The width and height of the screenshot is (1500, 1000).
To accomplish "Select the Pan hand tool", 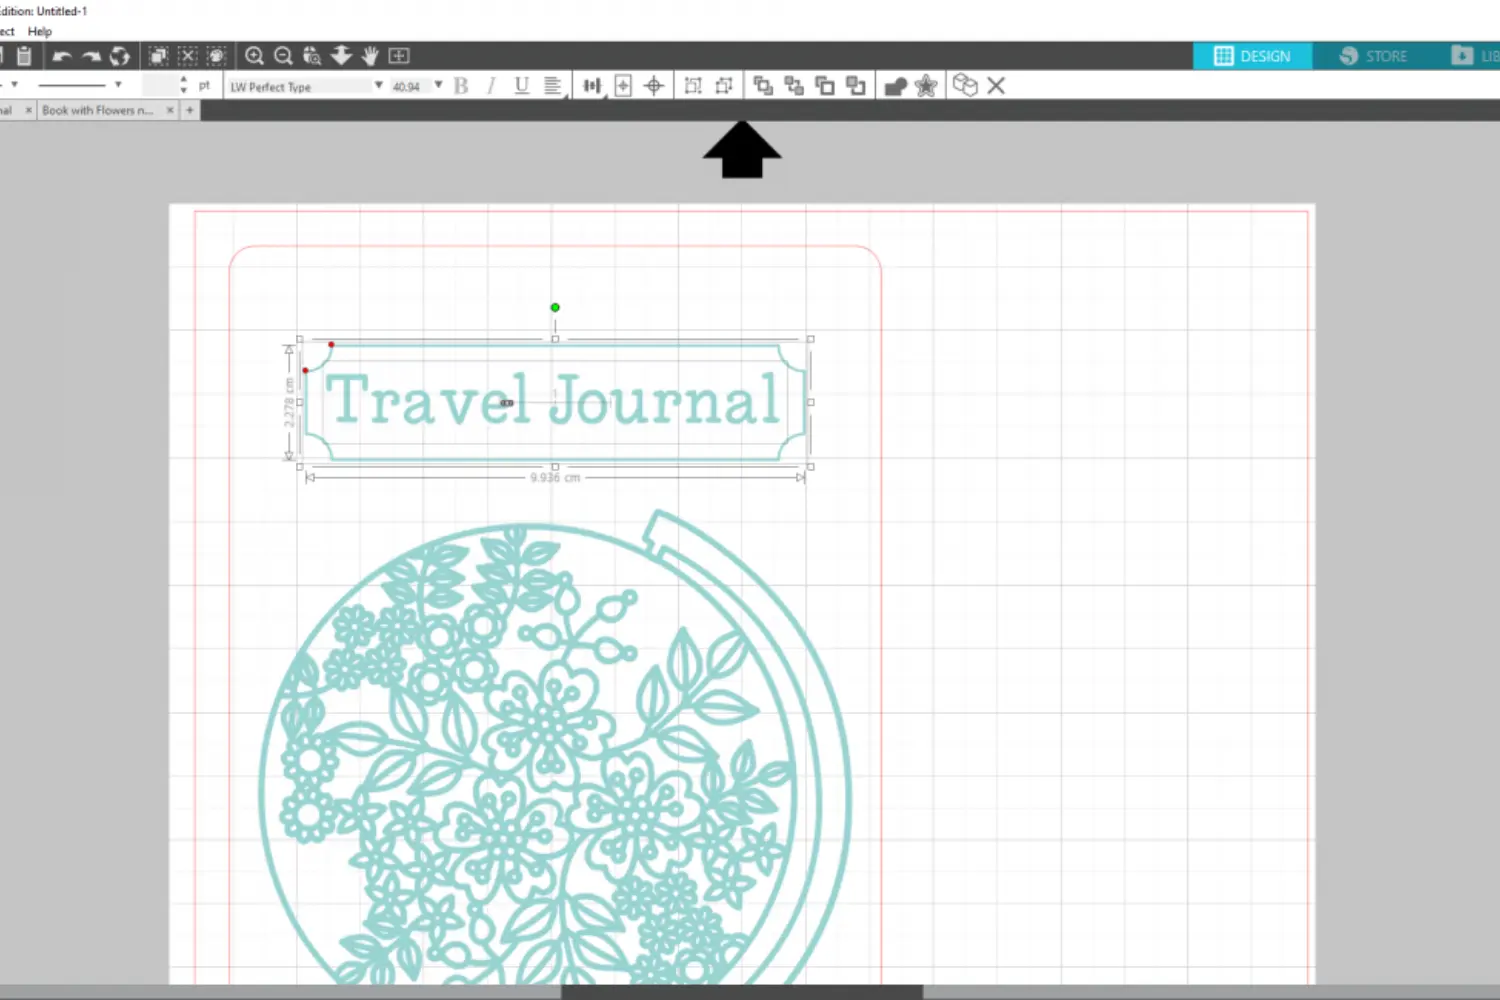I will click(x=370, y=56).
